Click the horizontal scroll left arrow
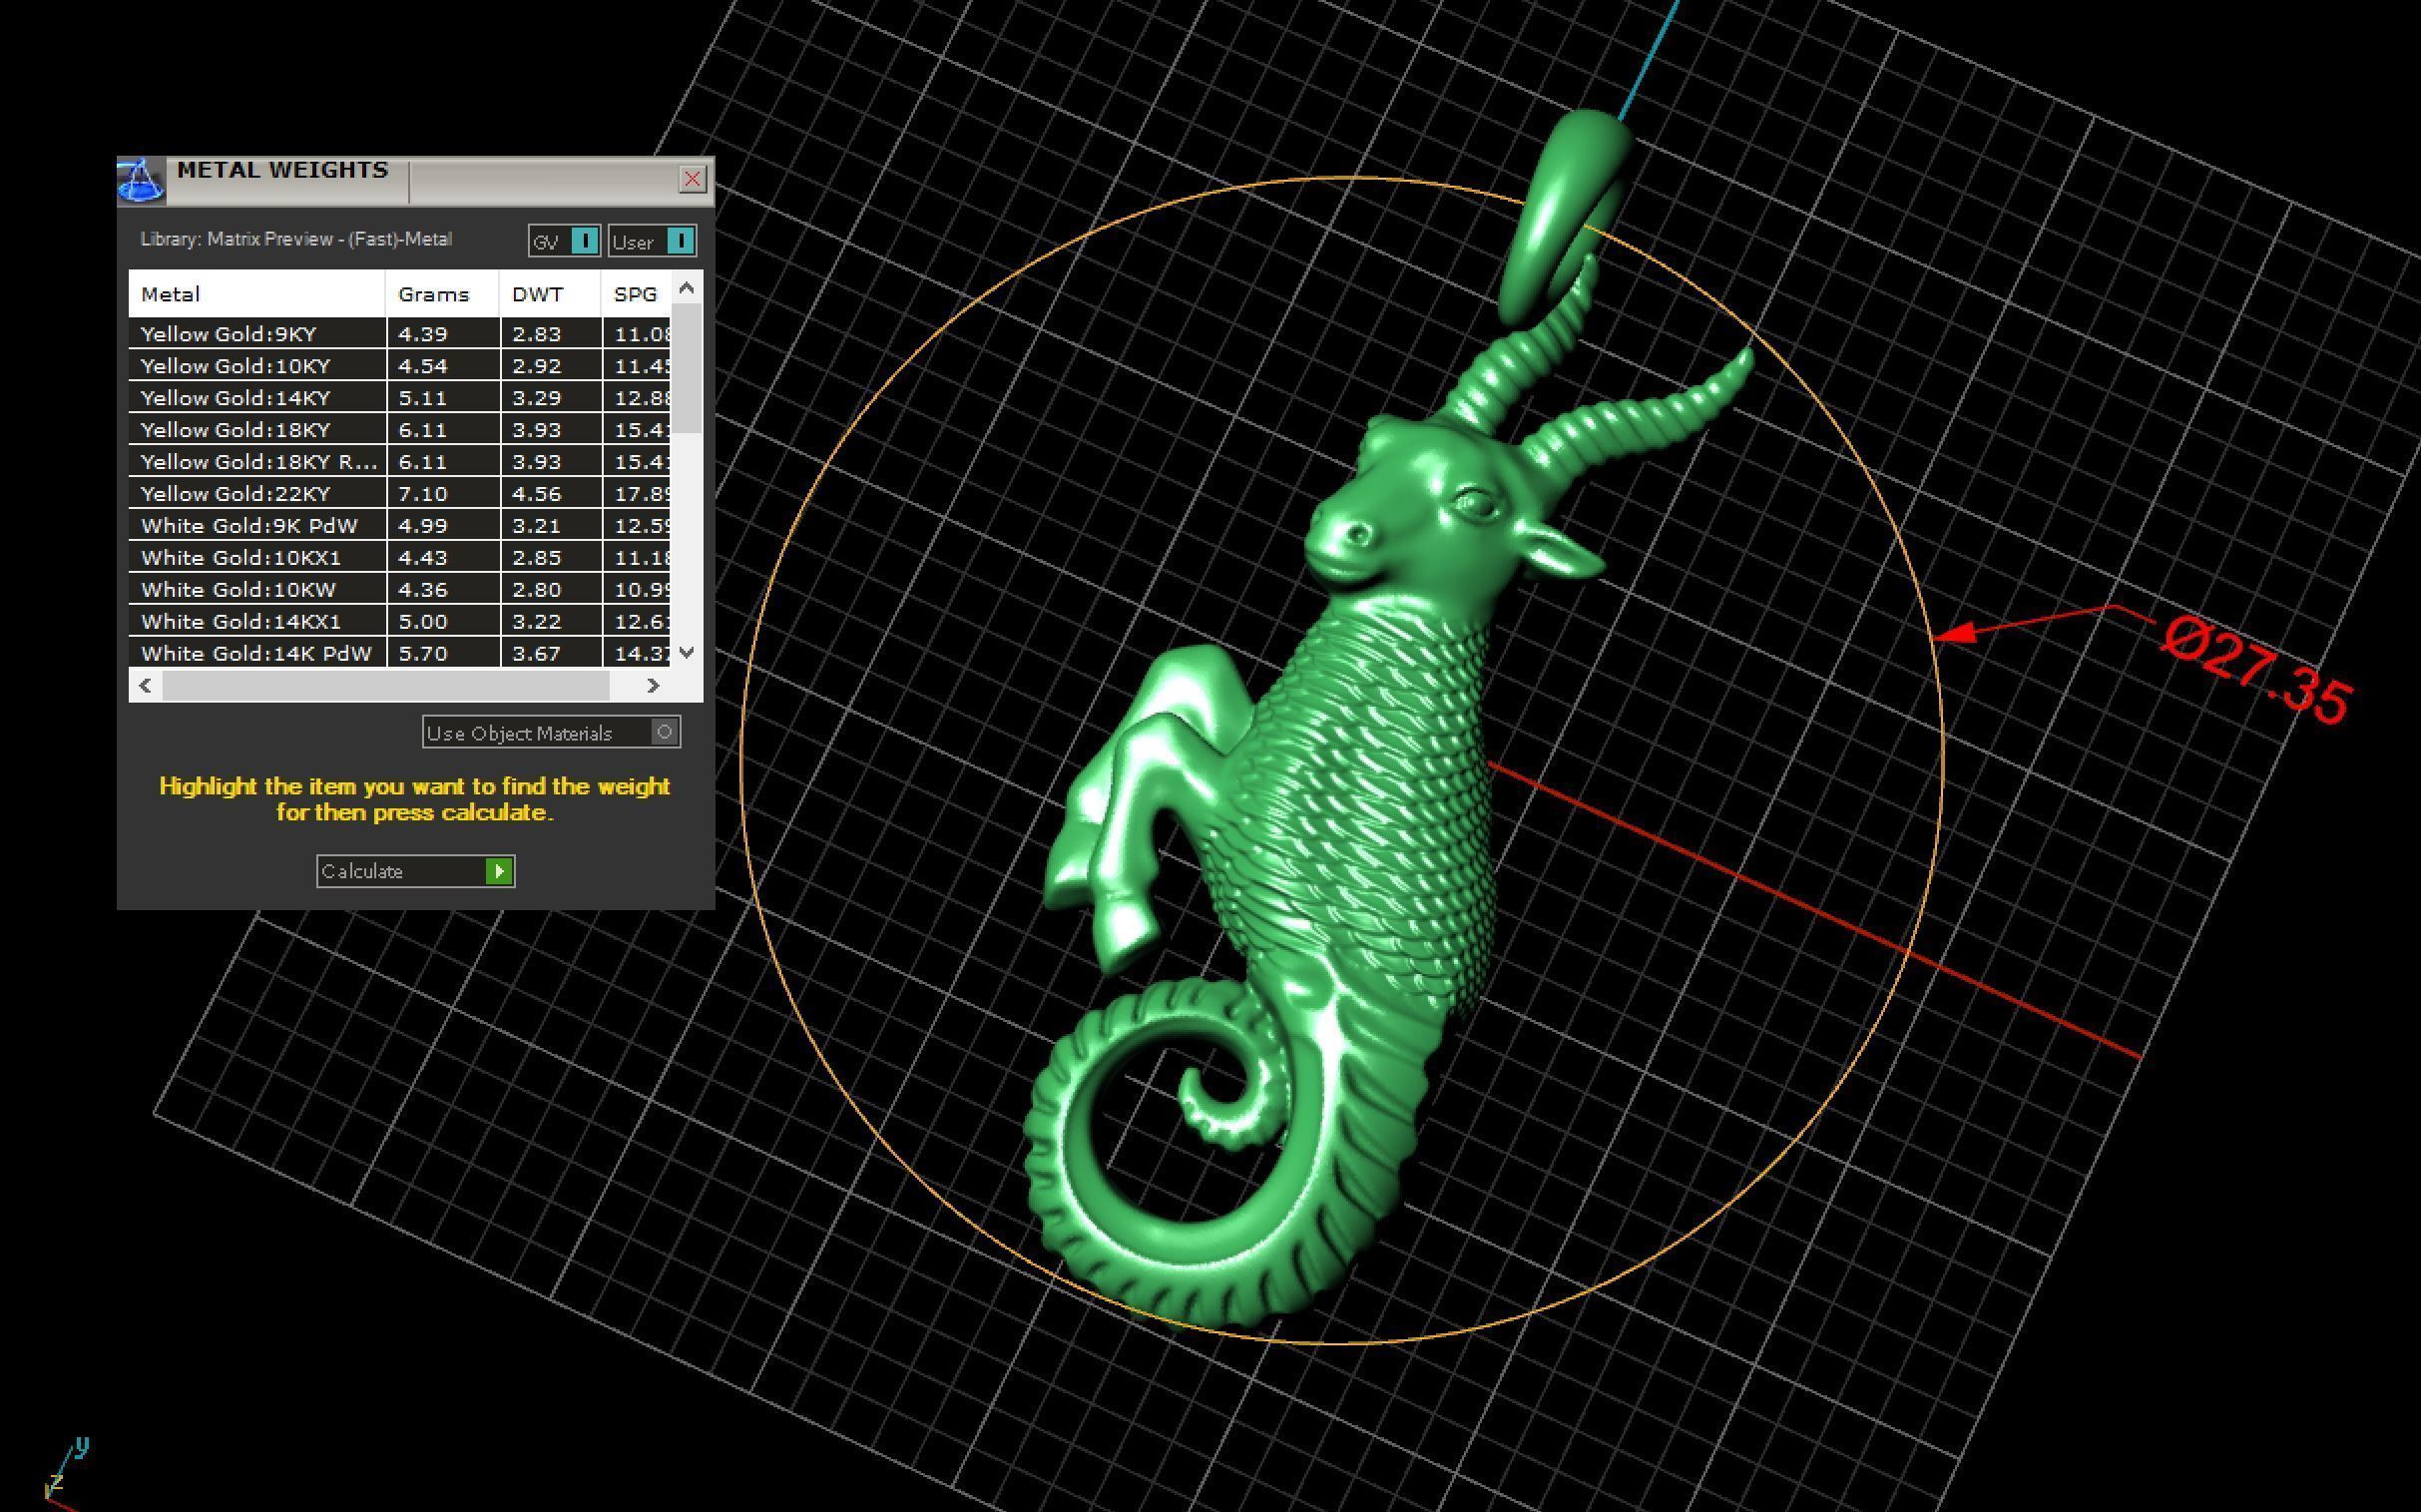2421x1512 pixels. [x=146, y=685]
